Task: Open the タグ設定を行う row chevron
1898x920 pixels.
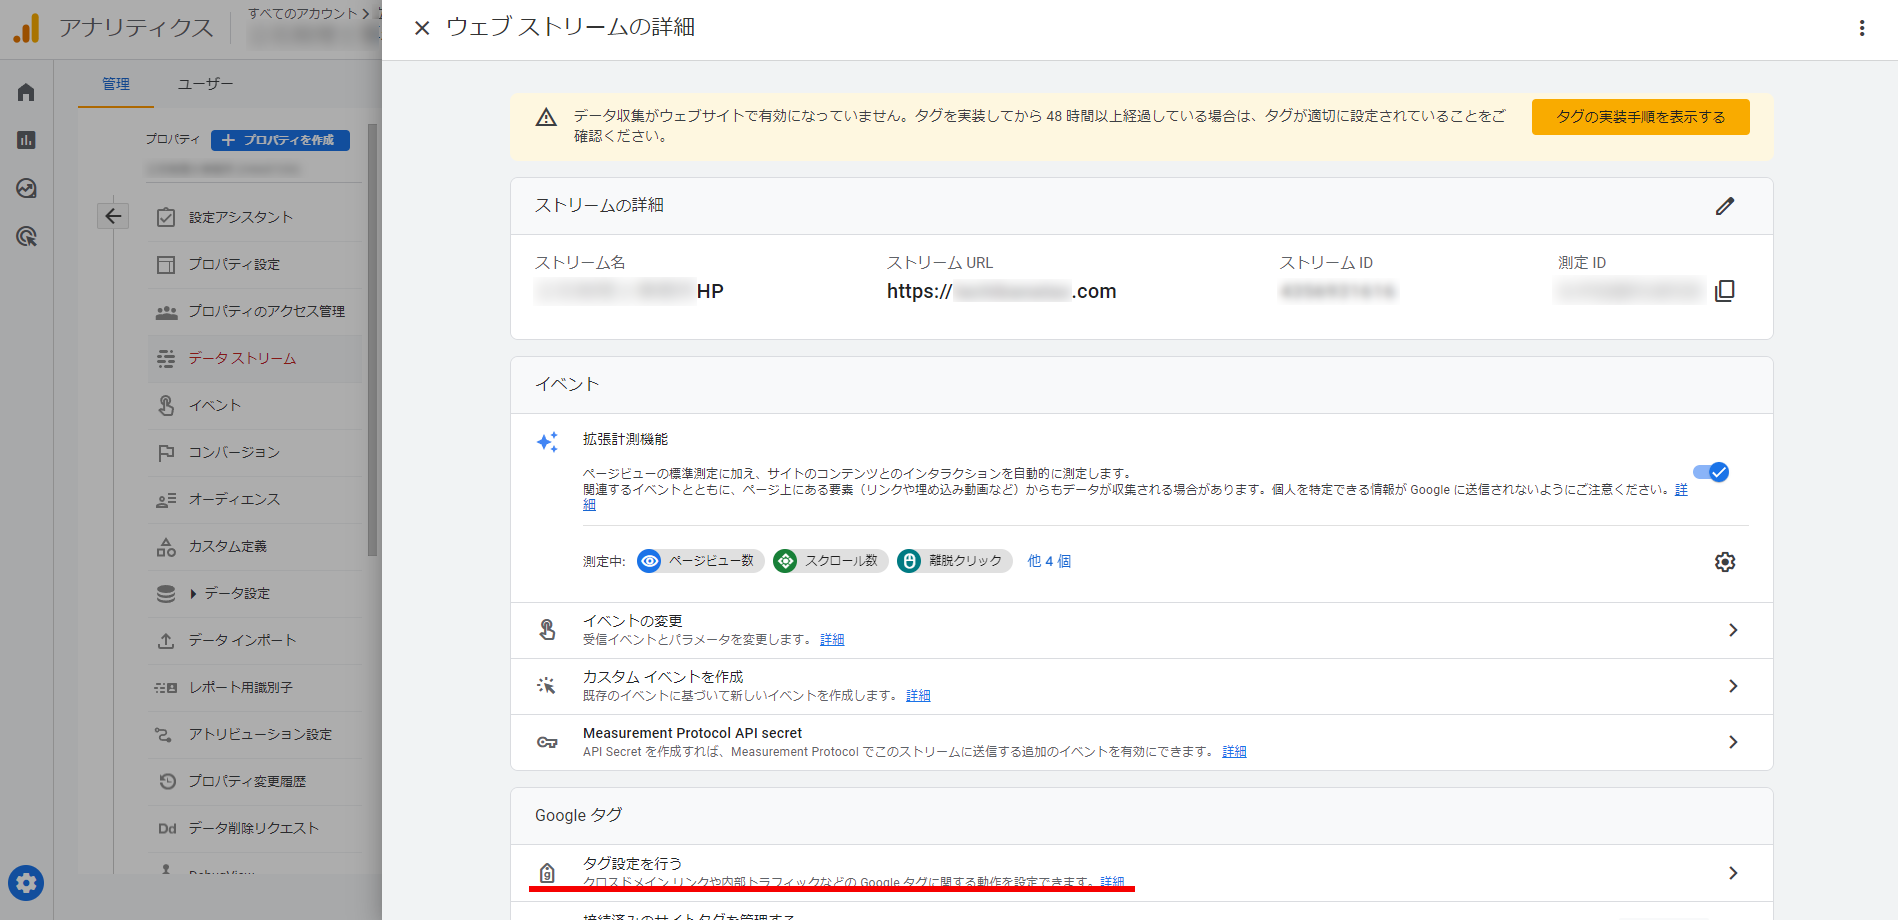Action: [x=1732, y=873]
